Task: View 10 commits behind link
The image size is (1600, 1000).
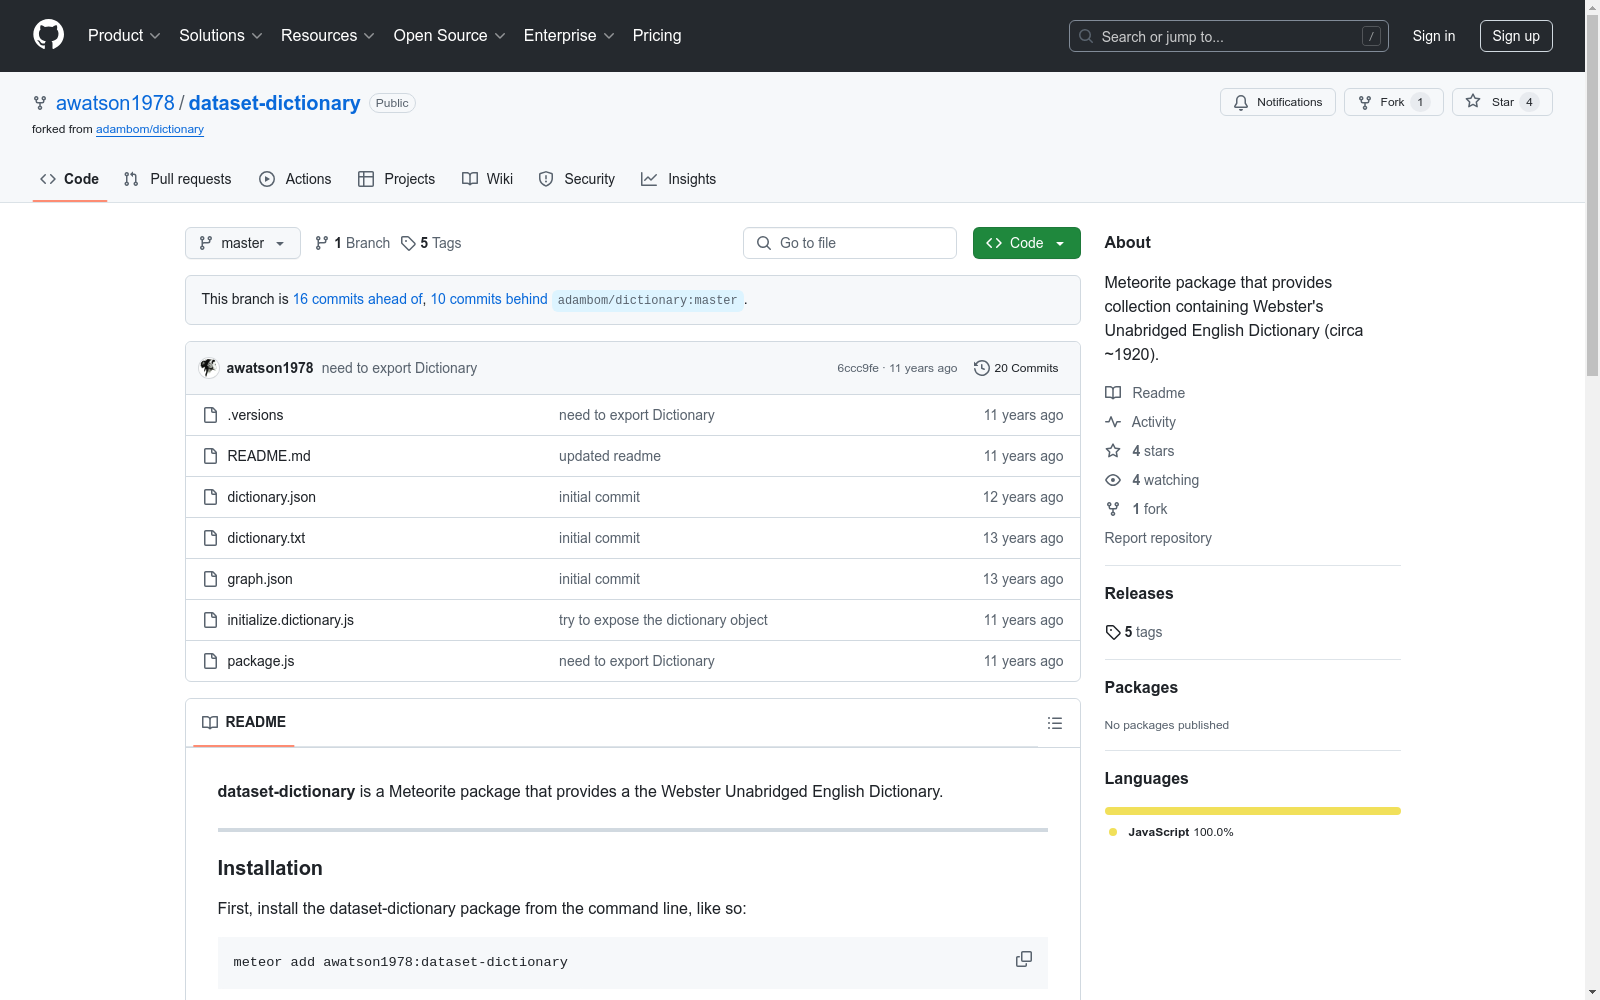Action: pyautogui.click(x=489, y=299)
